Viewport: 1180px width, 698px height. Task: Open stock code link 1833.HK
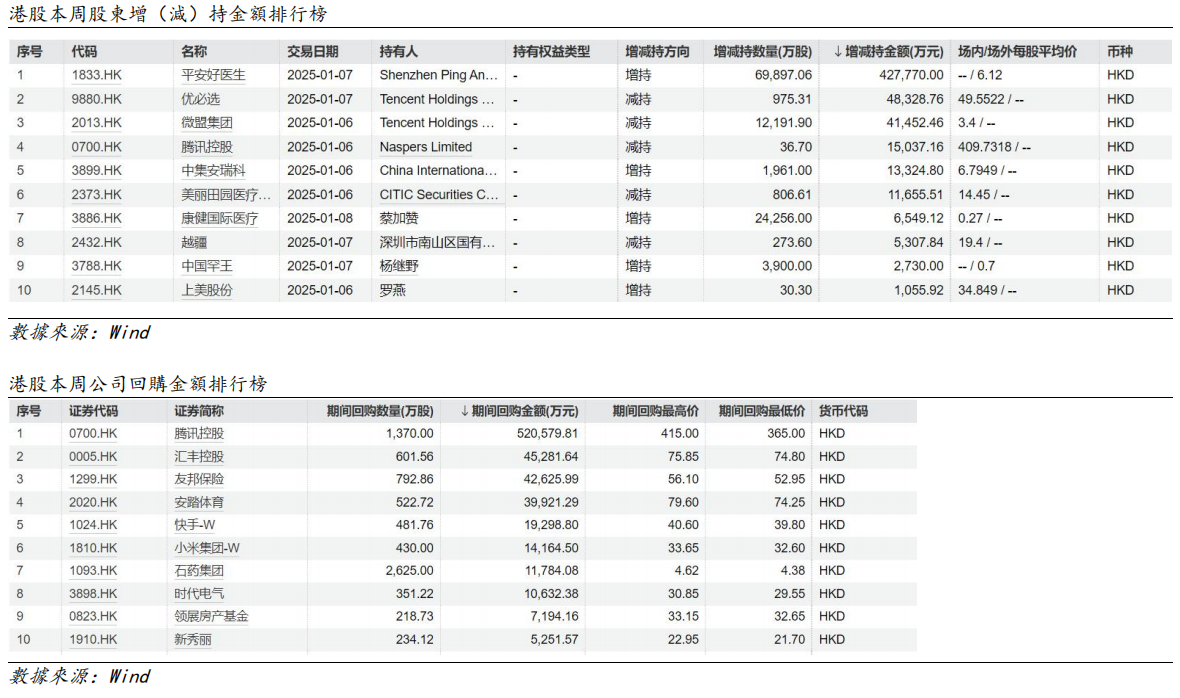(x=96, y=75)
